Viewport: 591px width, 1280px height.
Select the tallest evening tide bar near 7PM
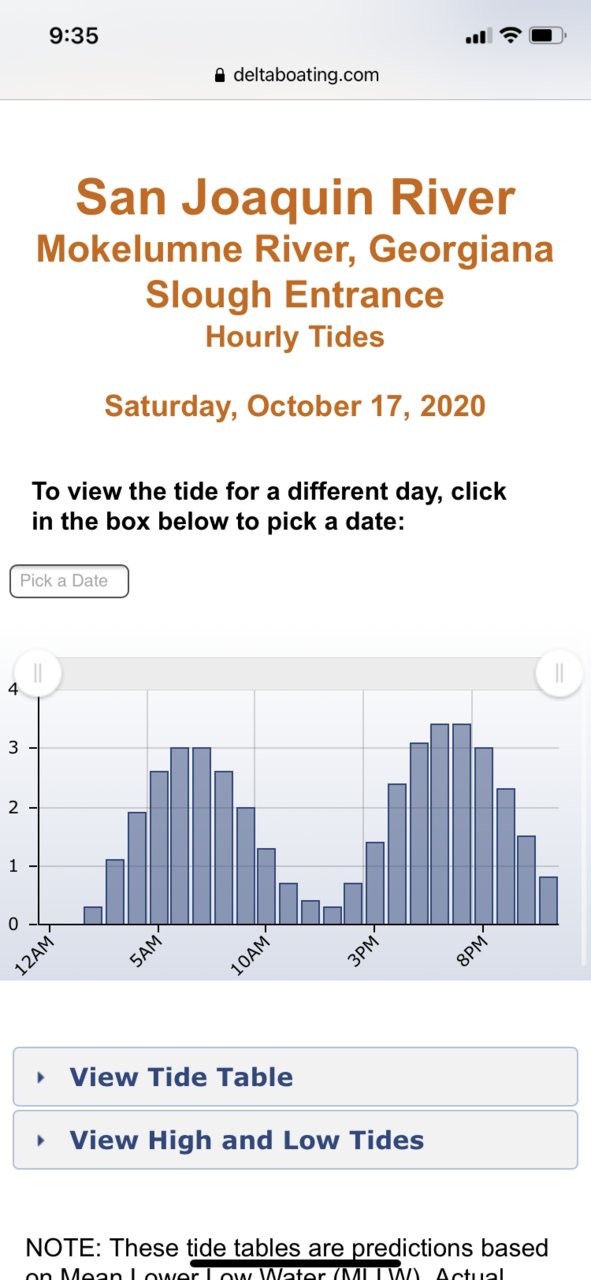[461, 824]
